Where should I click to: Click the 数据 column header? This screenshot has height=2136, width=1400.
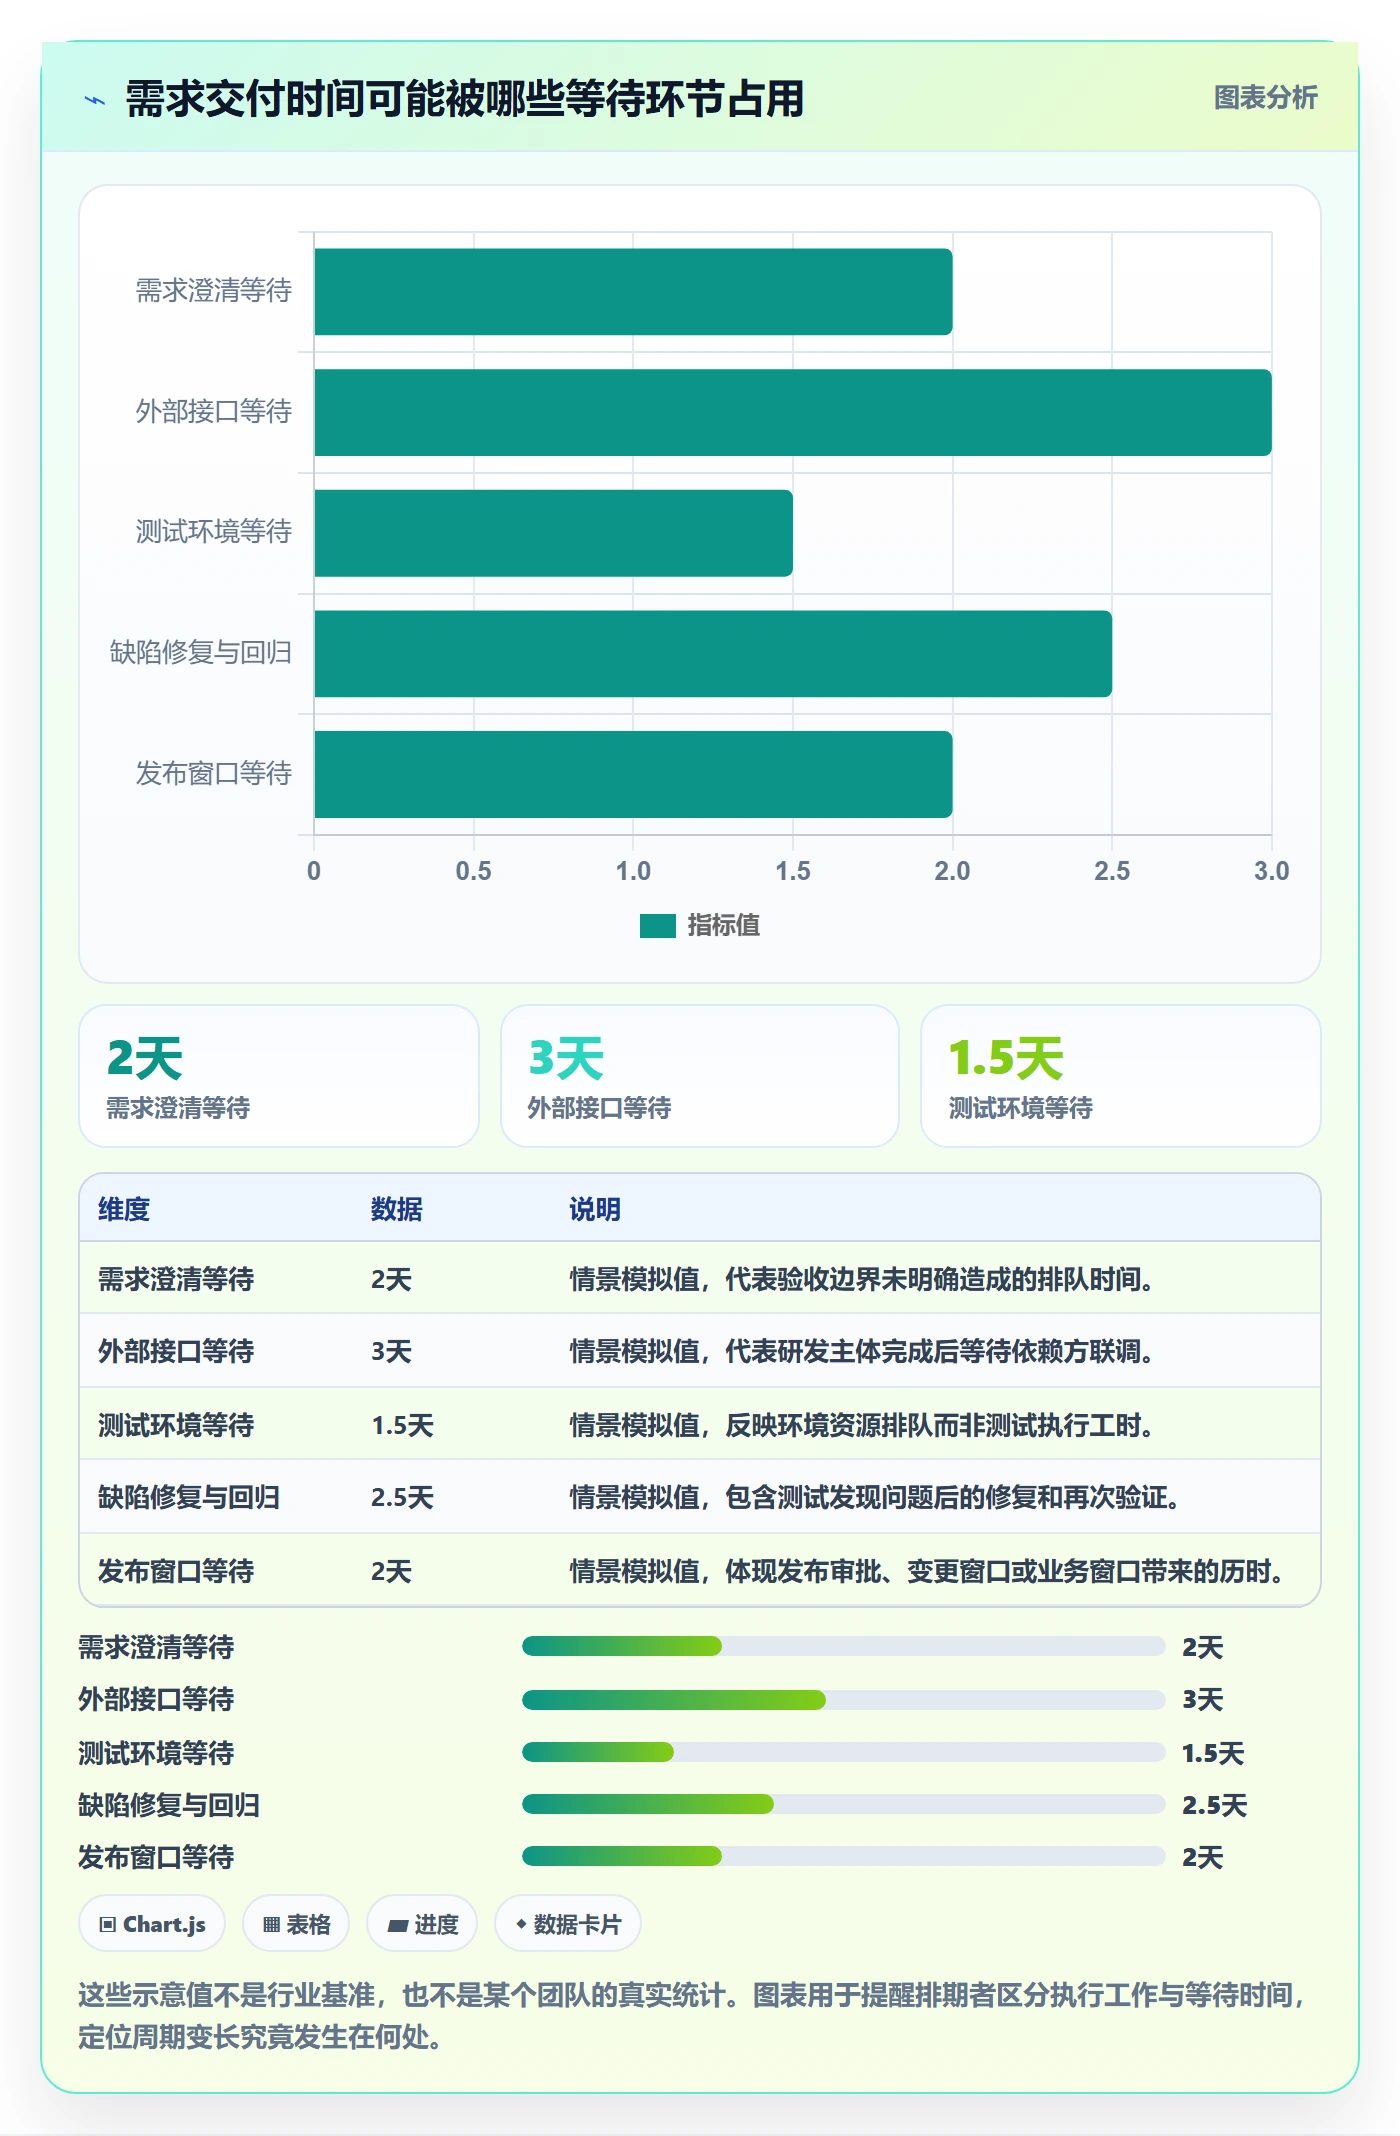coord(397,1209)
